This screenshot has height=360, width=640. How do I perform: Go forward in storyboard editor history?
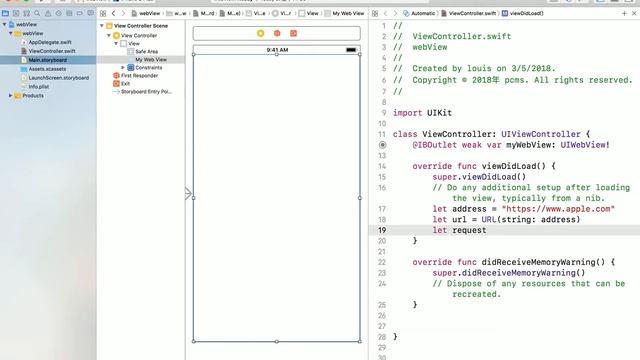tap(123, 13)
